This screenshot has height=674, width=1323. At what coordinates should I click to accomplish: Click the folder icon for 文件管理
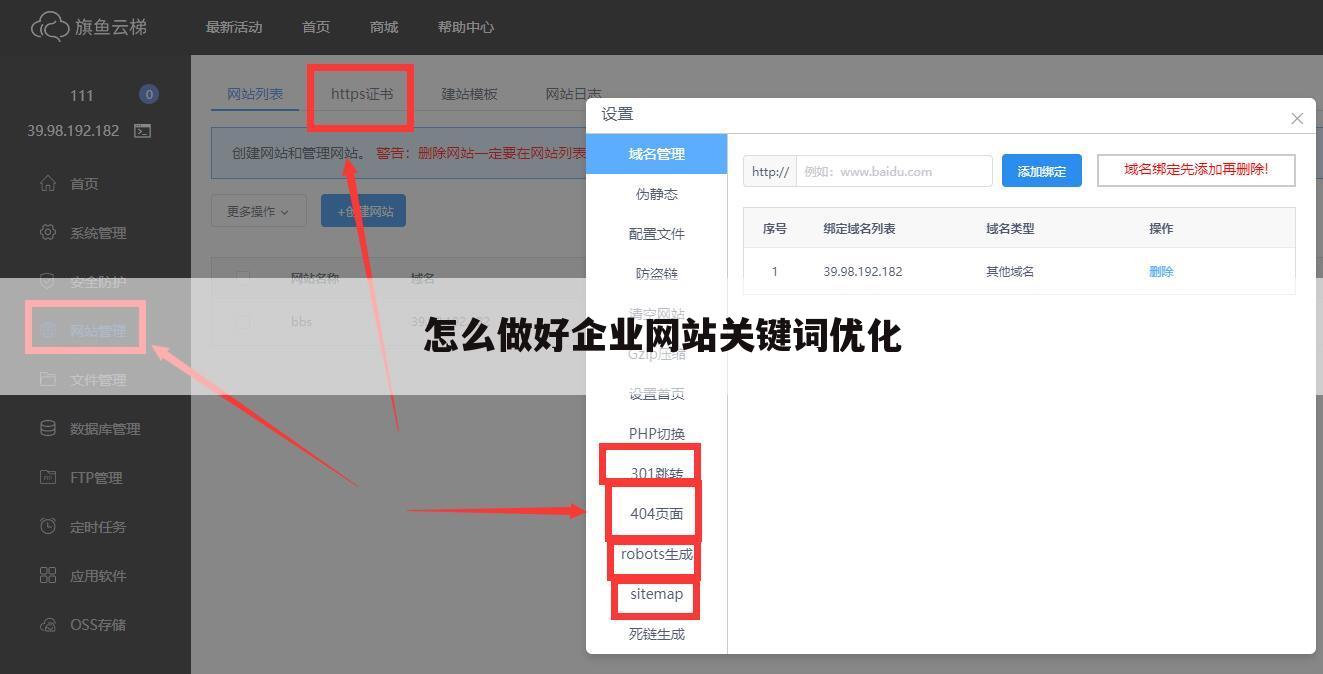click(47, 379)
